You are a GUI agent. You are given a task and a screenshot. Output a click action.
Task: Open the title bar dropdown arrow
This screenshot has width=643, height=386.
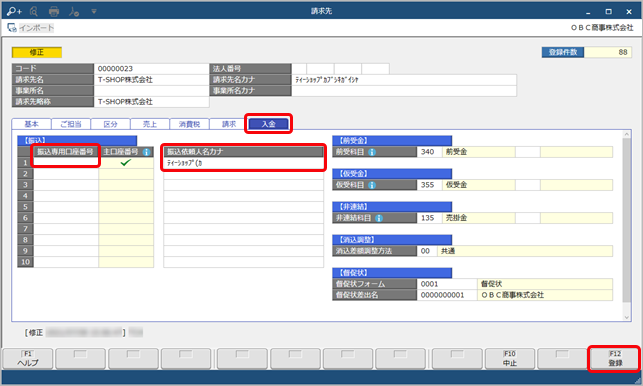[94, 11]
